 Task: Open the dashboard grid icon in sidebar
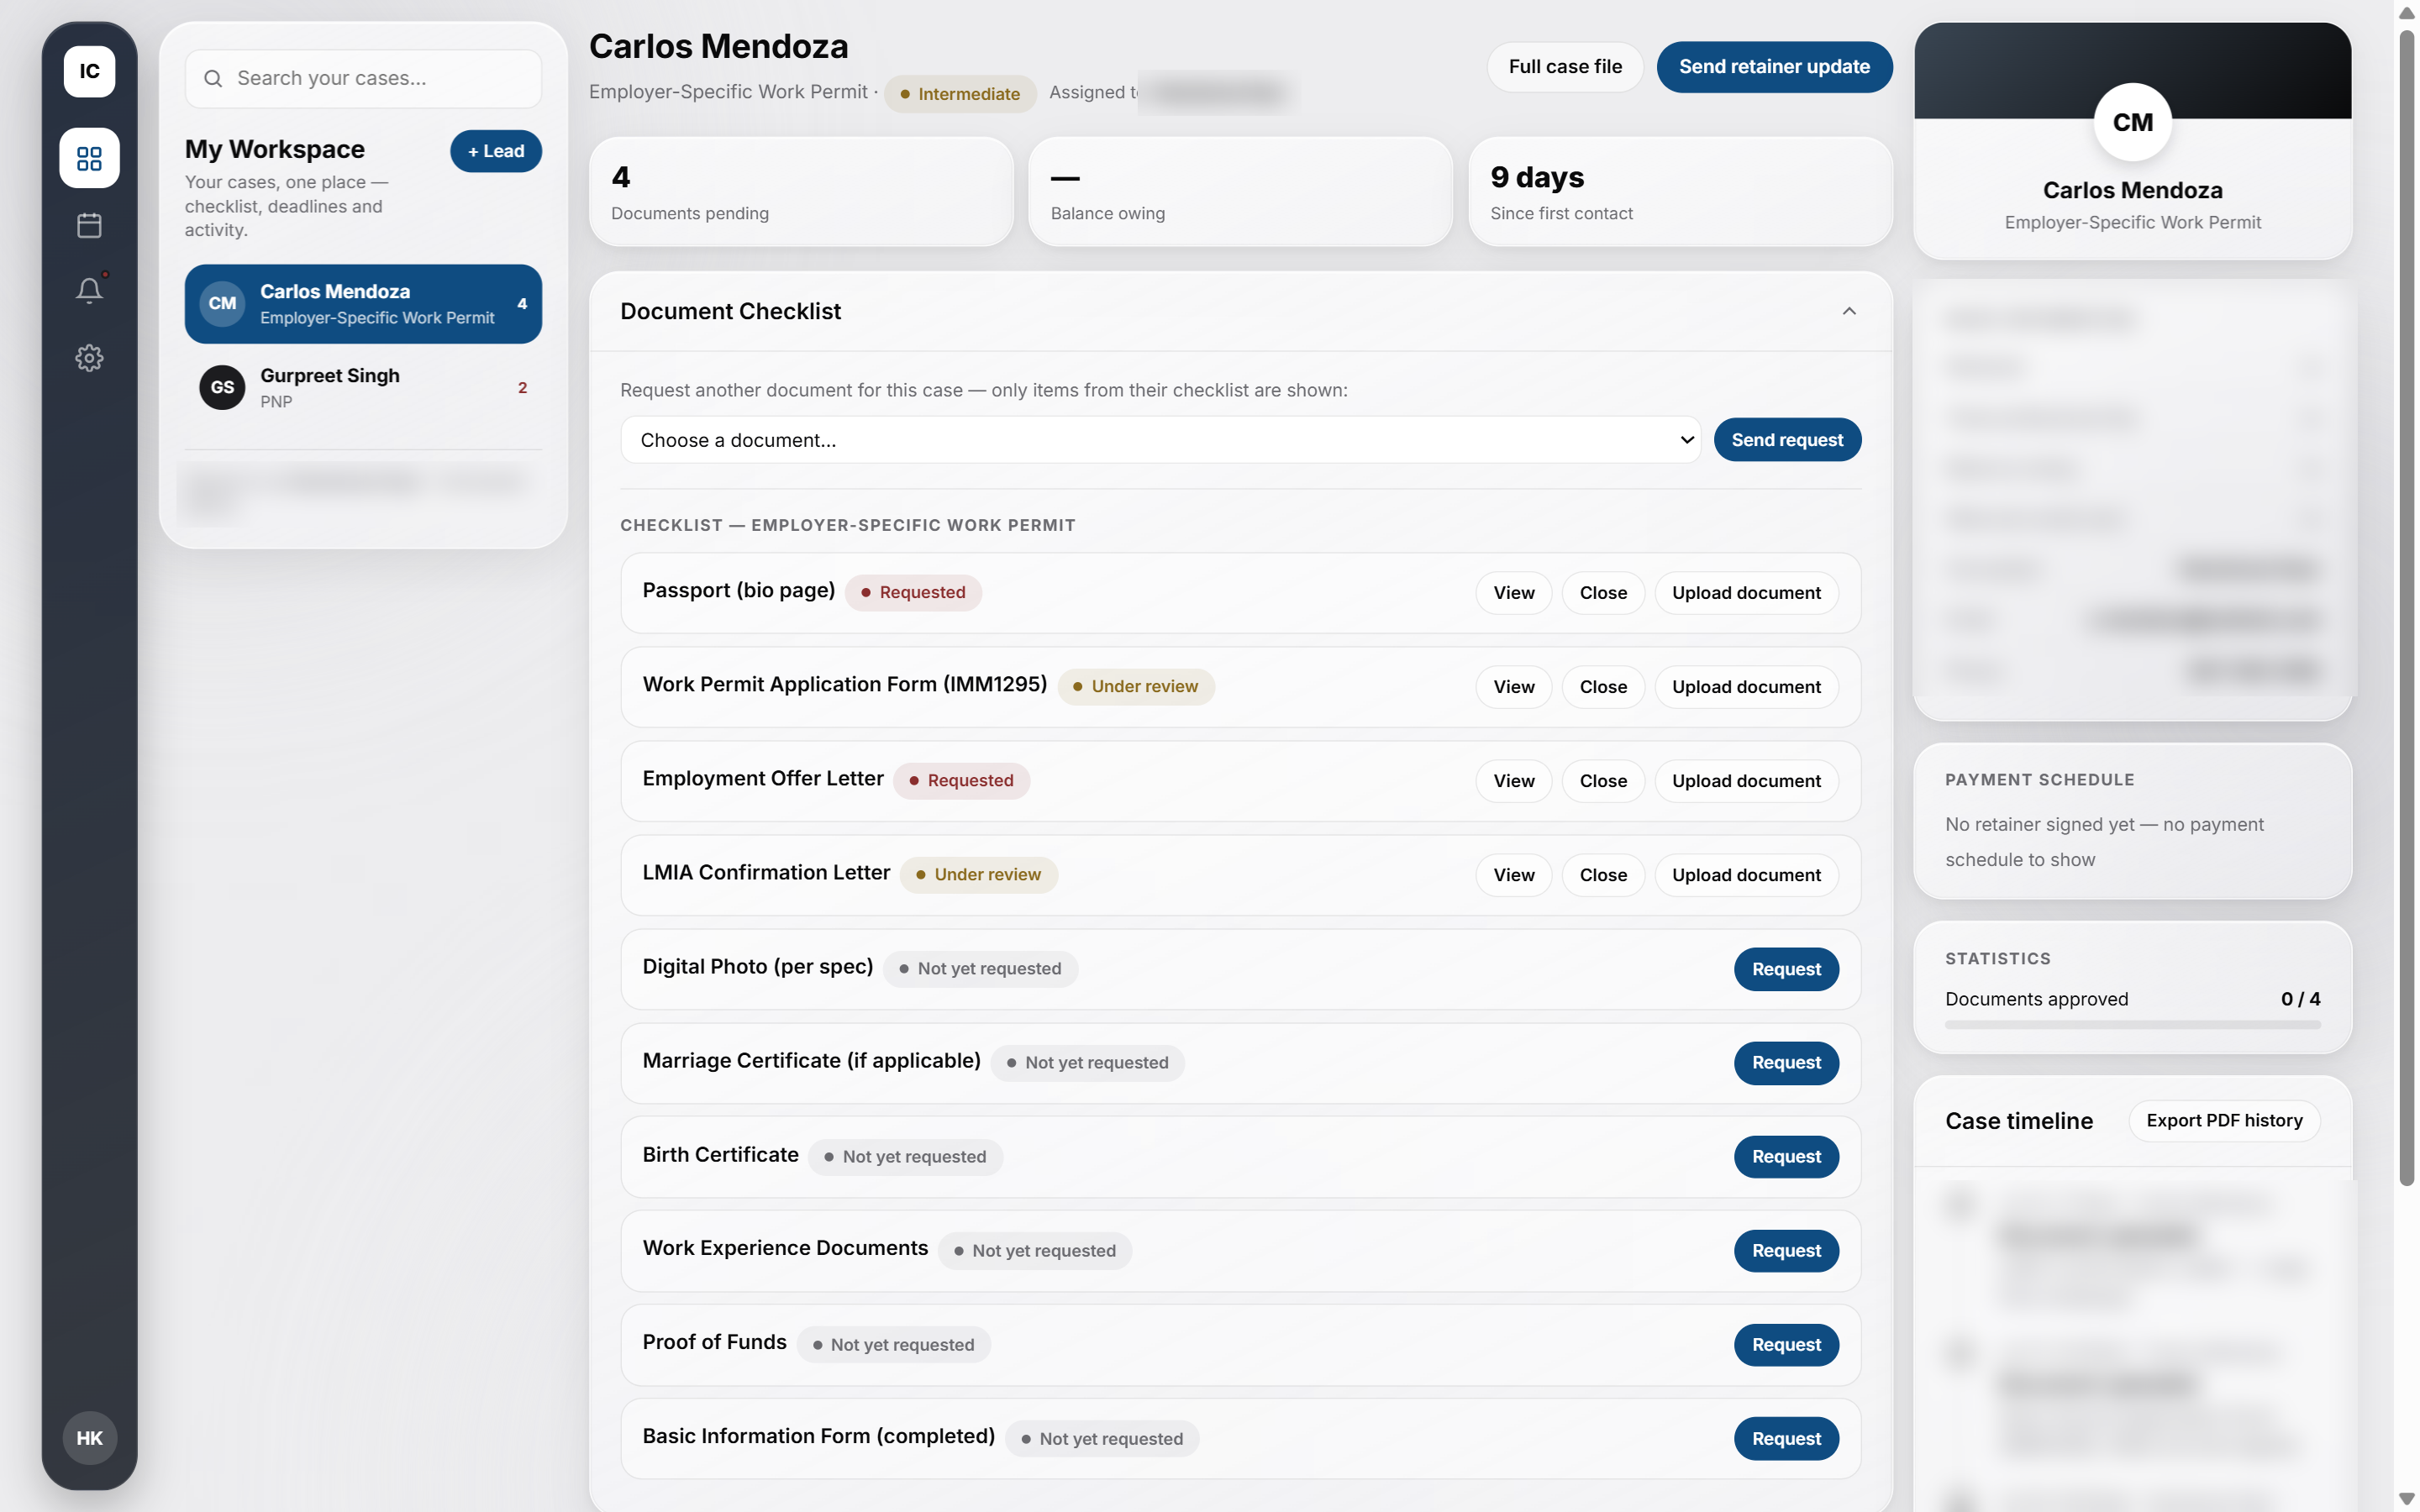coord(89,158)
